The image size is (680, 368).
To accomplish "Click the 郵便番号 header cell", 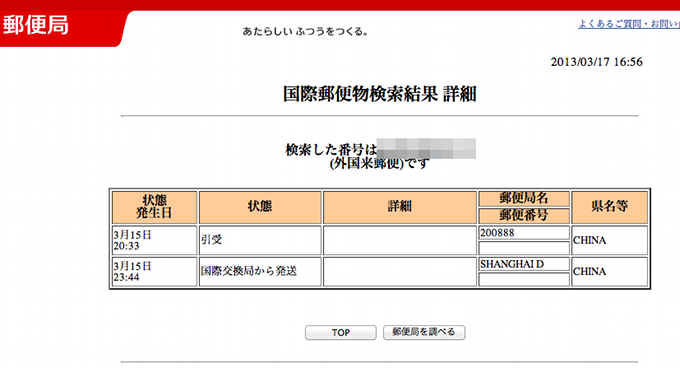I will pos(523,215).
